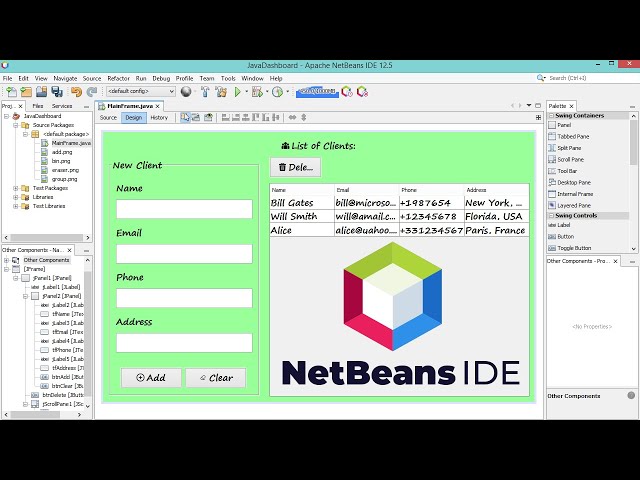Click the first align icon in designer toolbar
This screenshot has height=480, width=640.
pyautogui.click(x=226, y=118)
